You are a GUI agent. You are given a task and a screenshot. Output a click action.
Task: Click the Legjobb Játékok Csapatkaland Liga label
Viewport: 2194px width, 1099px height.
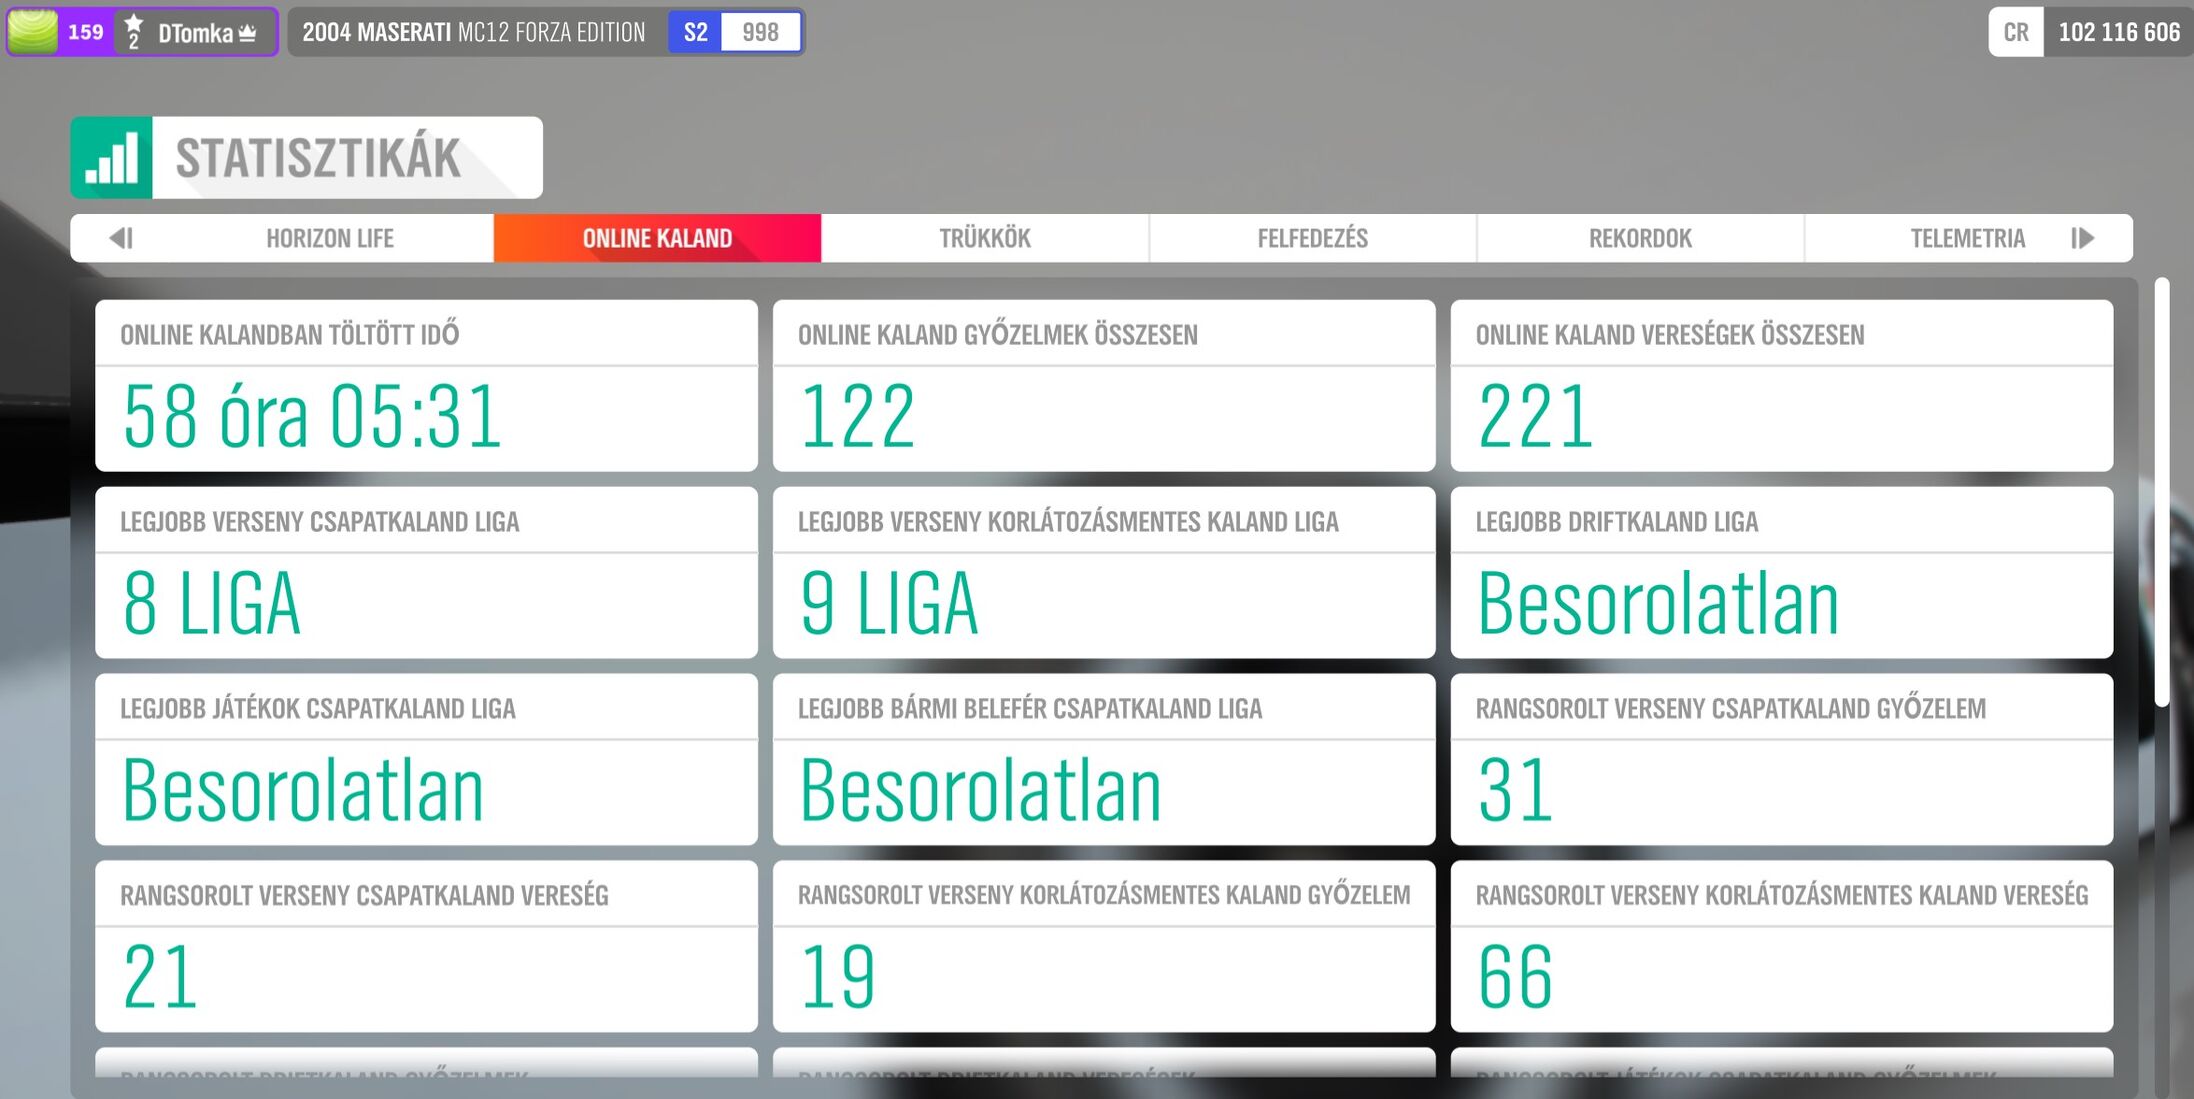coord(318,708)
